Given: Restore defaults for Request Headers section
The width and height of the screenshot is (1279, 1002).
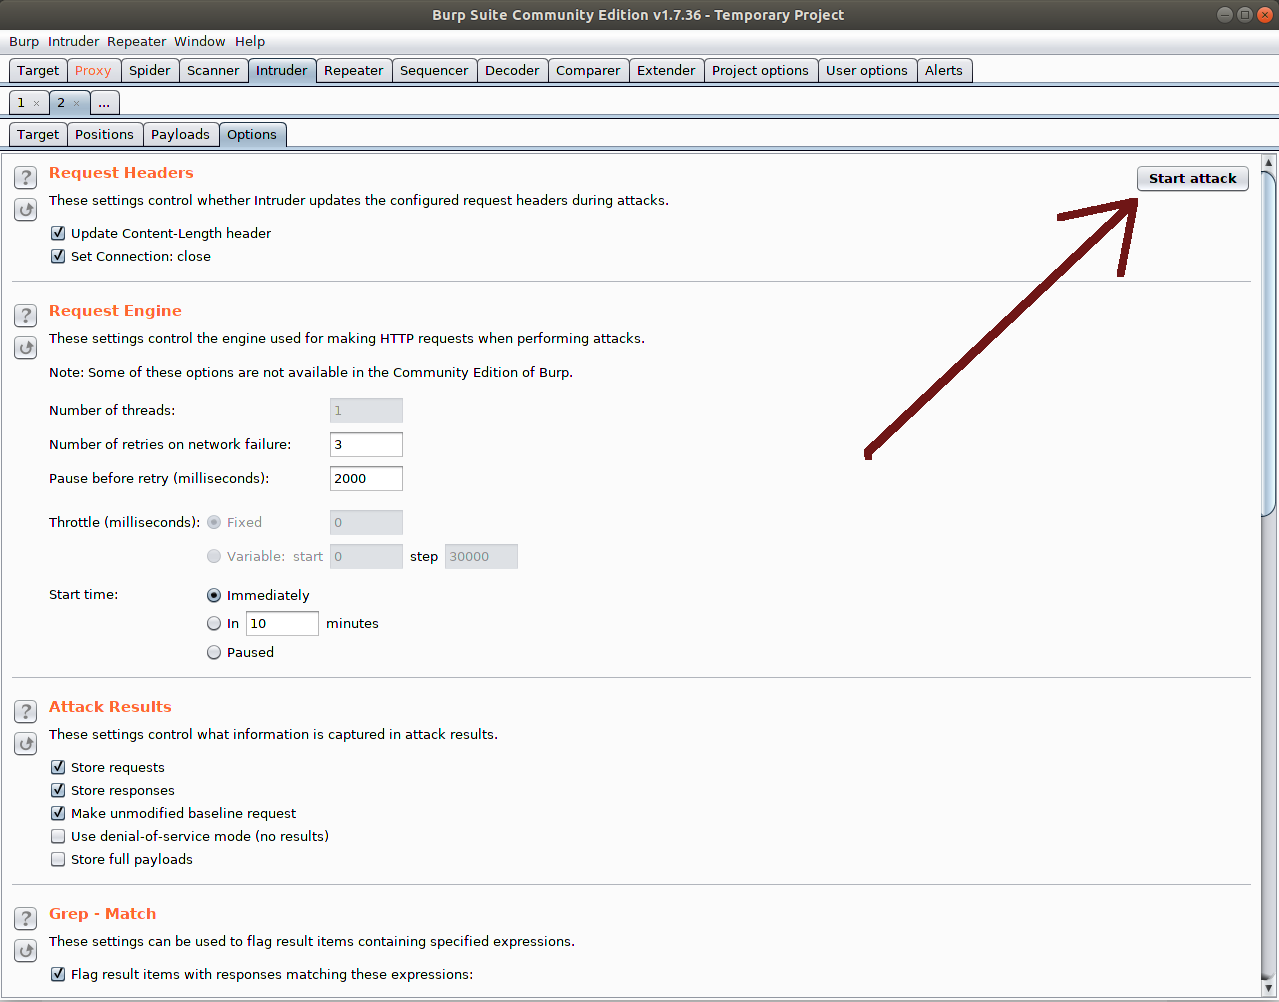Looking at the screenshot, I should (26, 210).
